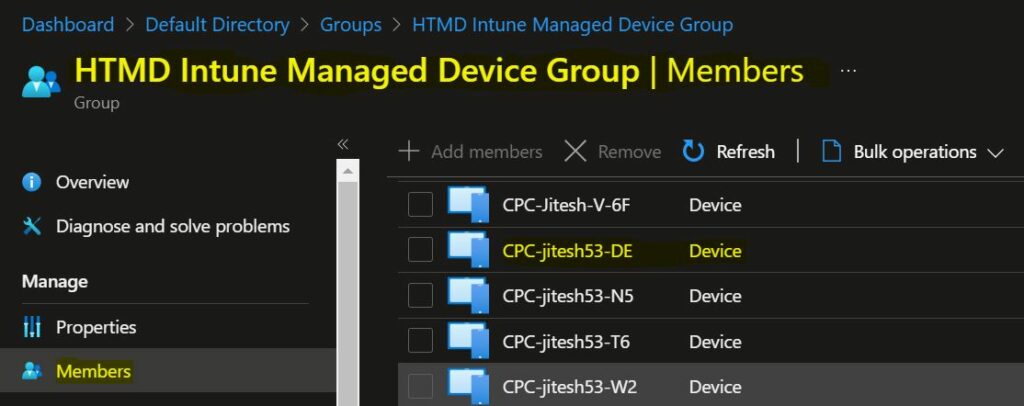
Task: Expand the Bulk operations dropdown chevron
Action: pyautogui.click(x=995, y=153)
